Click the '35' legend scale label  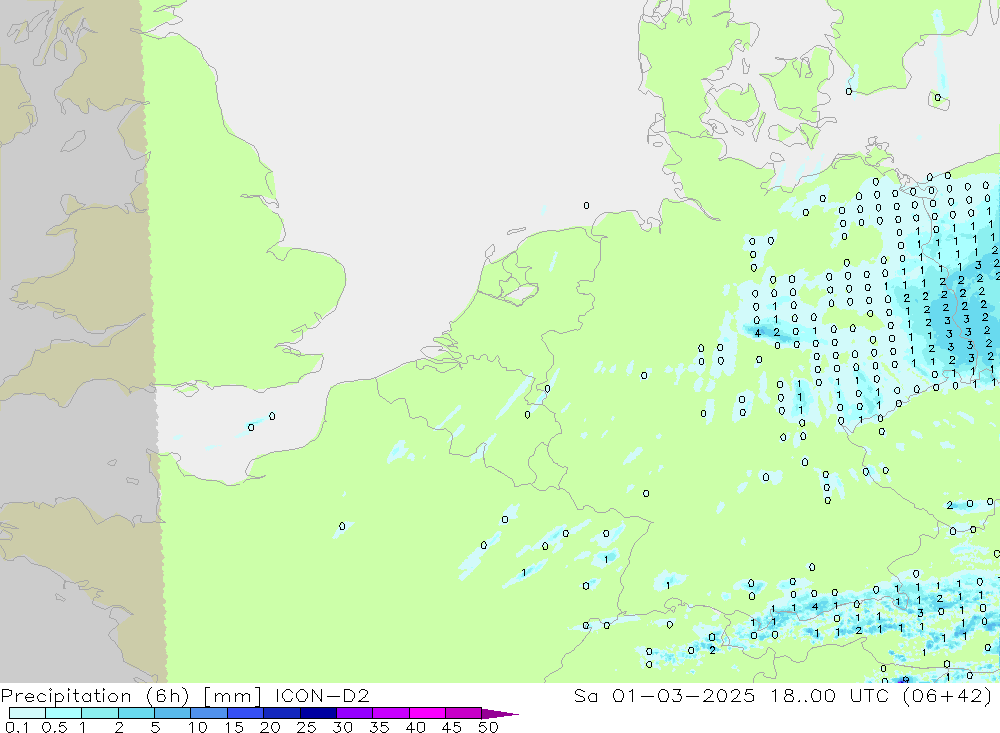379,727
